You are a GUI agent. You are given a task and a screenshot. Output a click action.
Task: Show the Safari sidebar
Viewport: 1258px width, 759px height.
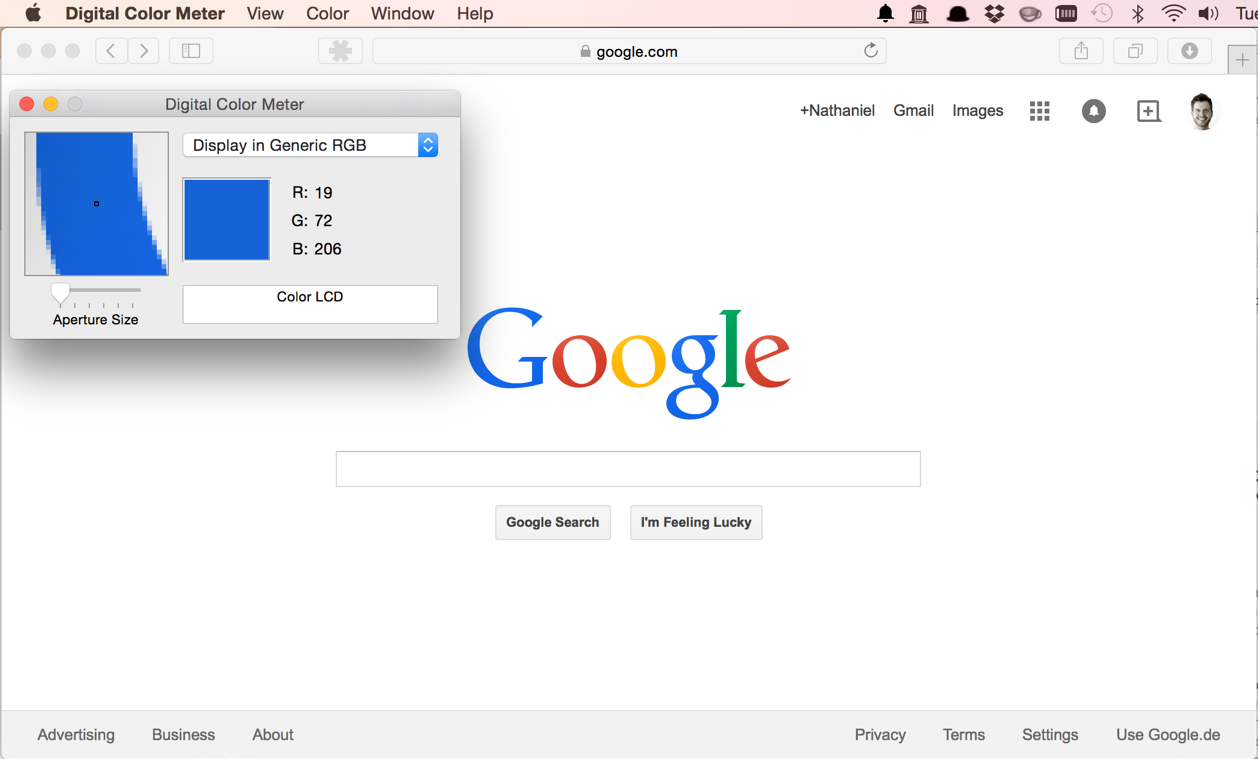click(x=191, y=51)
